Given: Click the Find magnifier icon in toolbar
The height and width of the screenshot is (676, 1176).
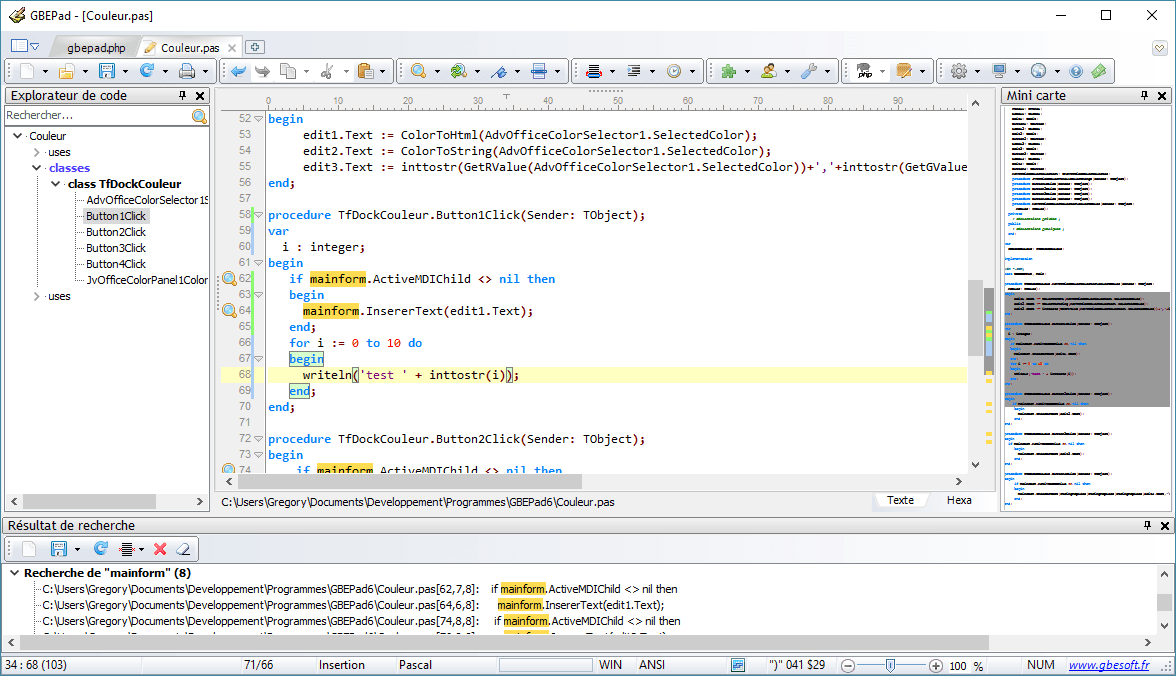Looking at the screenshot, I should pos(418,71).
